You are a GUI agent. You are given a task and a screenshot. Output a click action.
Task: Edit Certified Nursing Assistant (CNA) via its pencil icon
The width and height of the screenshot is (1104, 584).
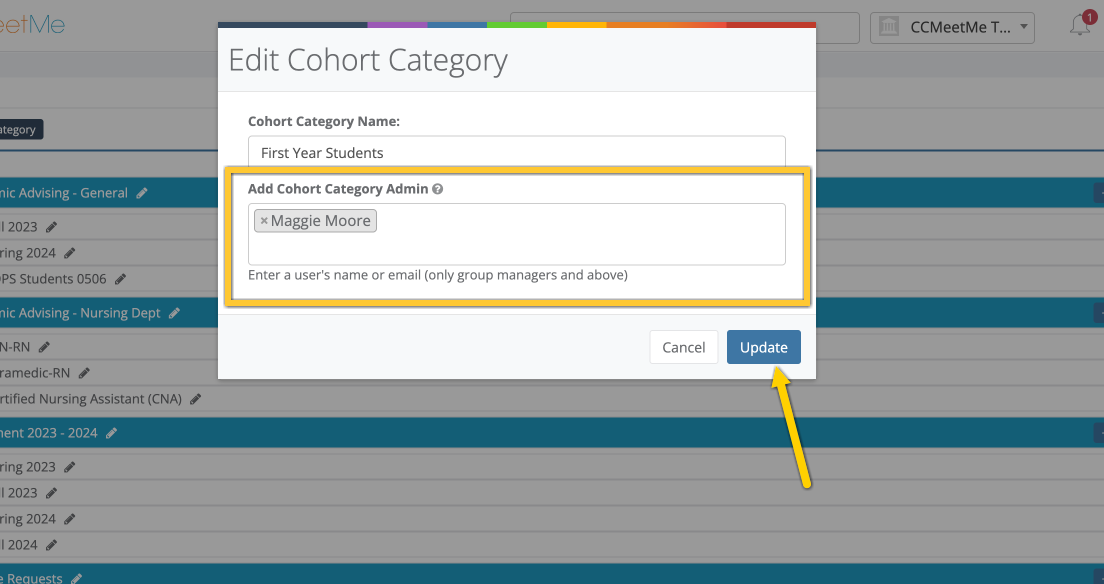point(194,398)
